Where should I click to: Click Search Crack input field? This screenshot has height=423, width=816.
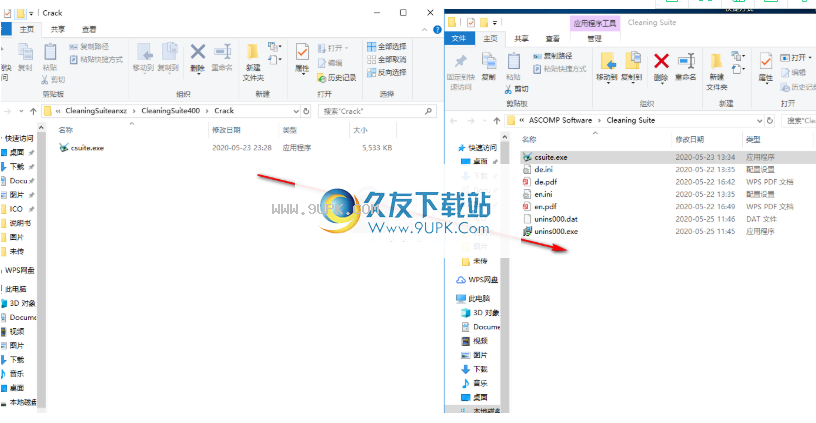[x=377, y=111]
